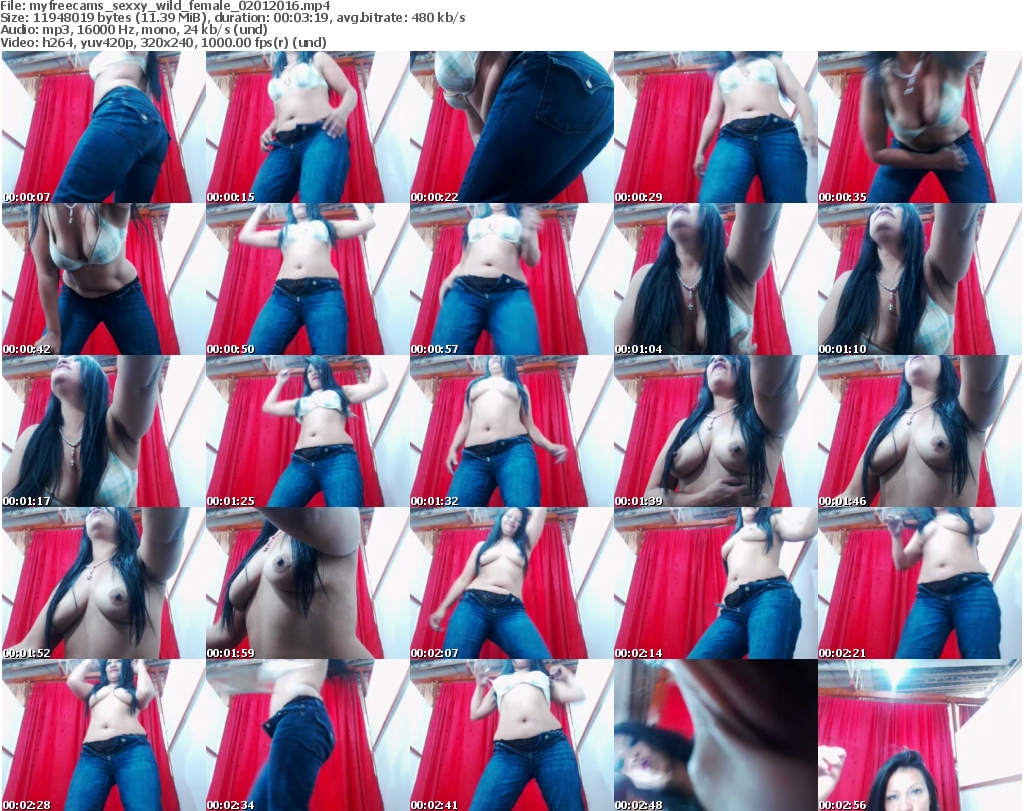Select the 00:02:28 frame

coord(104,735)
